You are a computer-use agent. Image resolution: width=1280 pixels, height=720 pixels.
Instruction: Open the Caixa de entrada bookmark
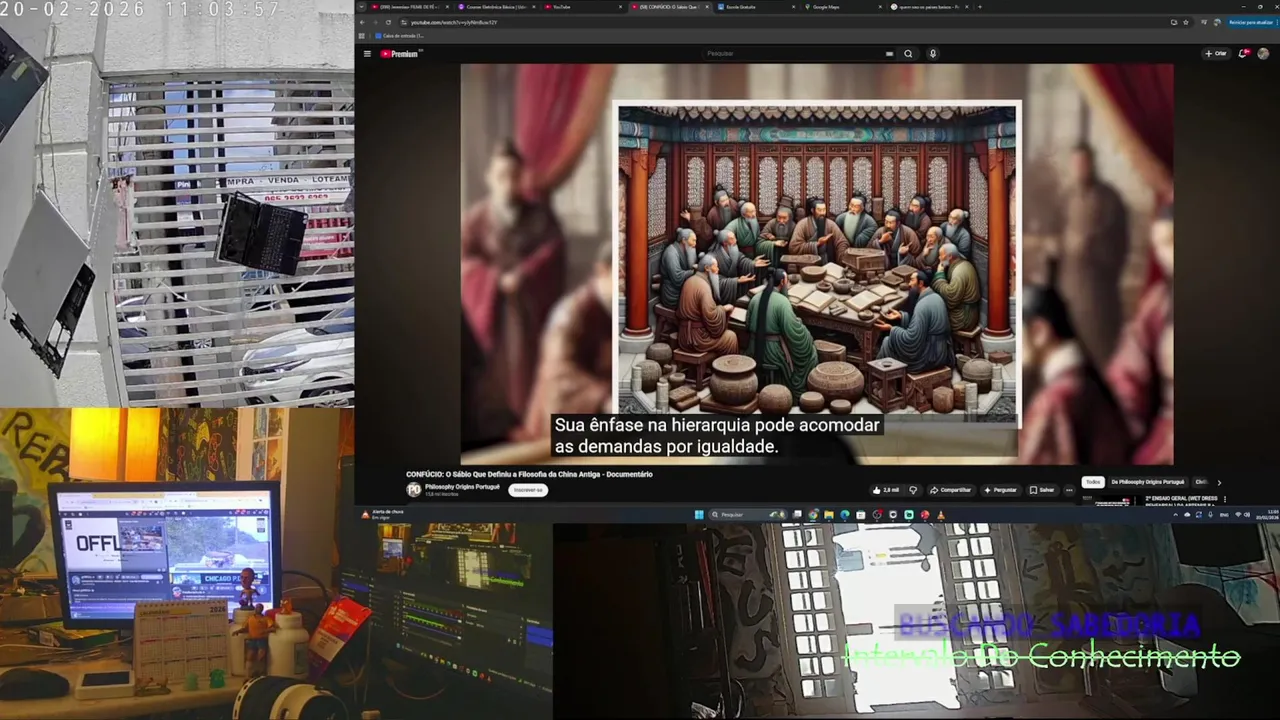(x=399, y=36)
